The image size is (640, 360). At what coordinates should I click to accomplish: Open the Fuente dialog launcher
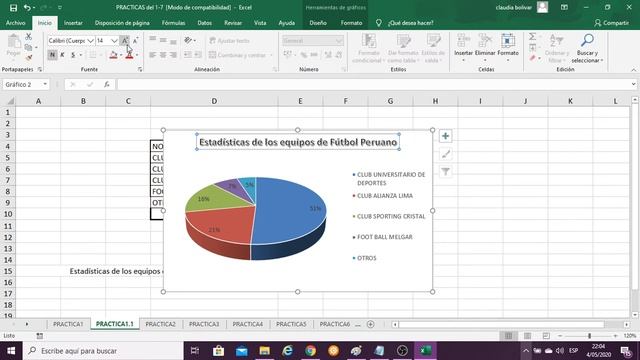tap(140, 70)
